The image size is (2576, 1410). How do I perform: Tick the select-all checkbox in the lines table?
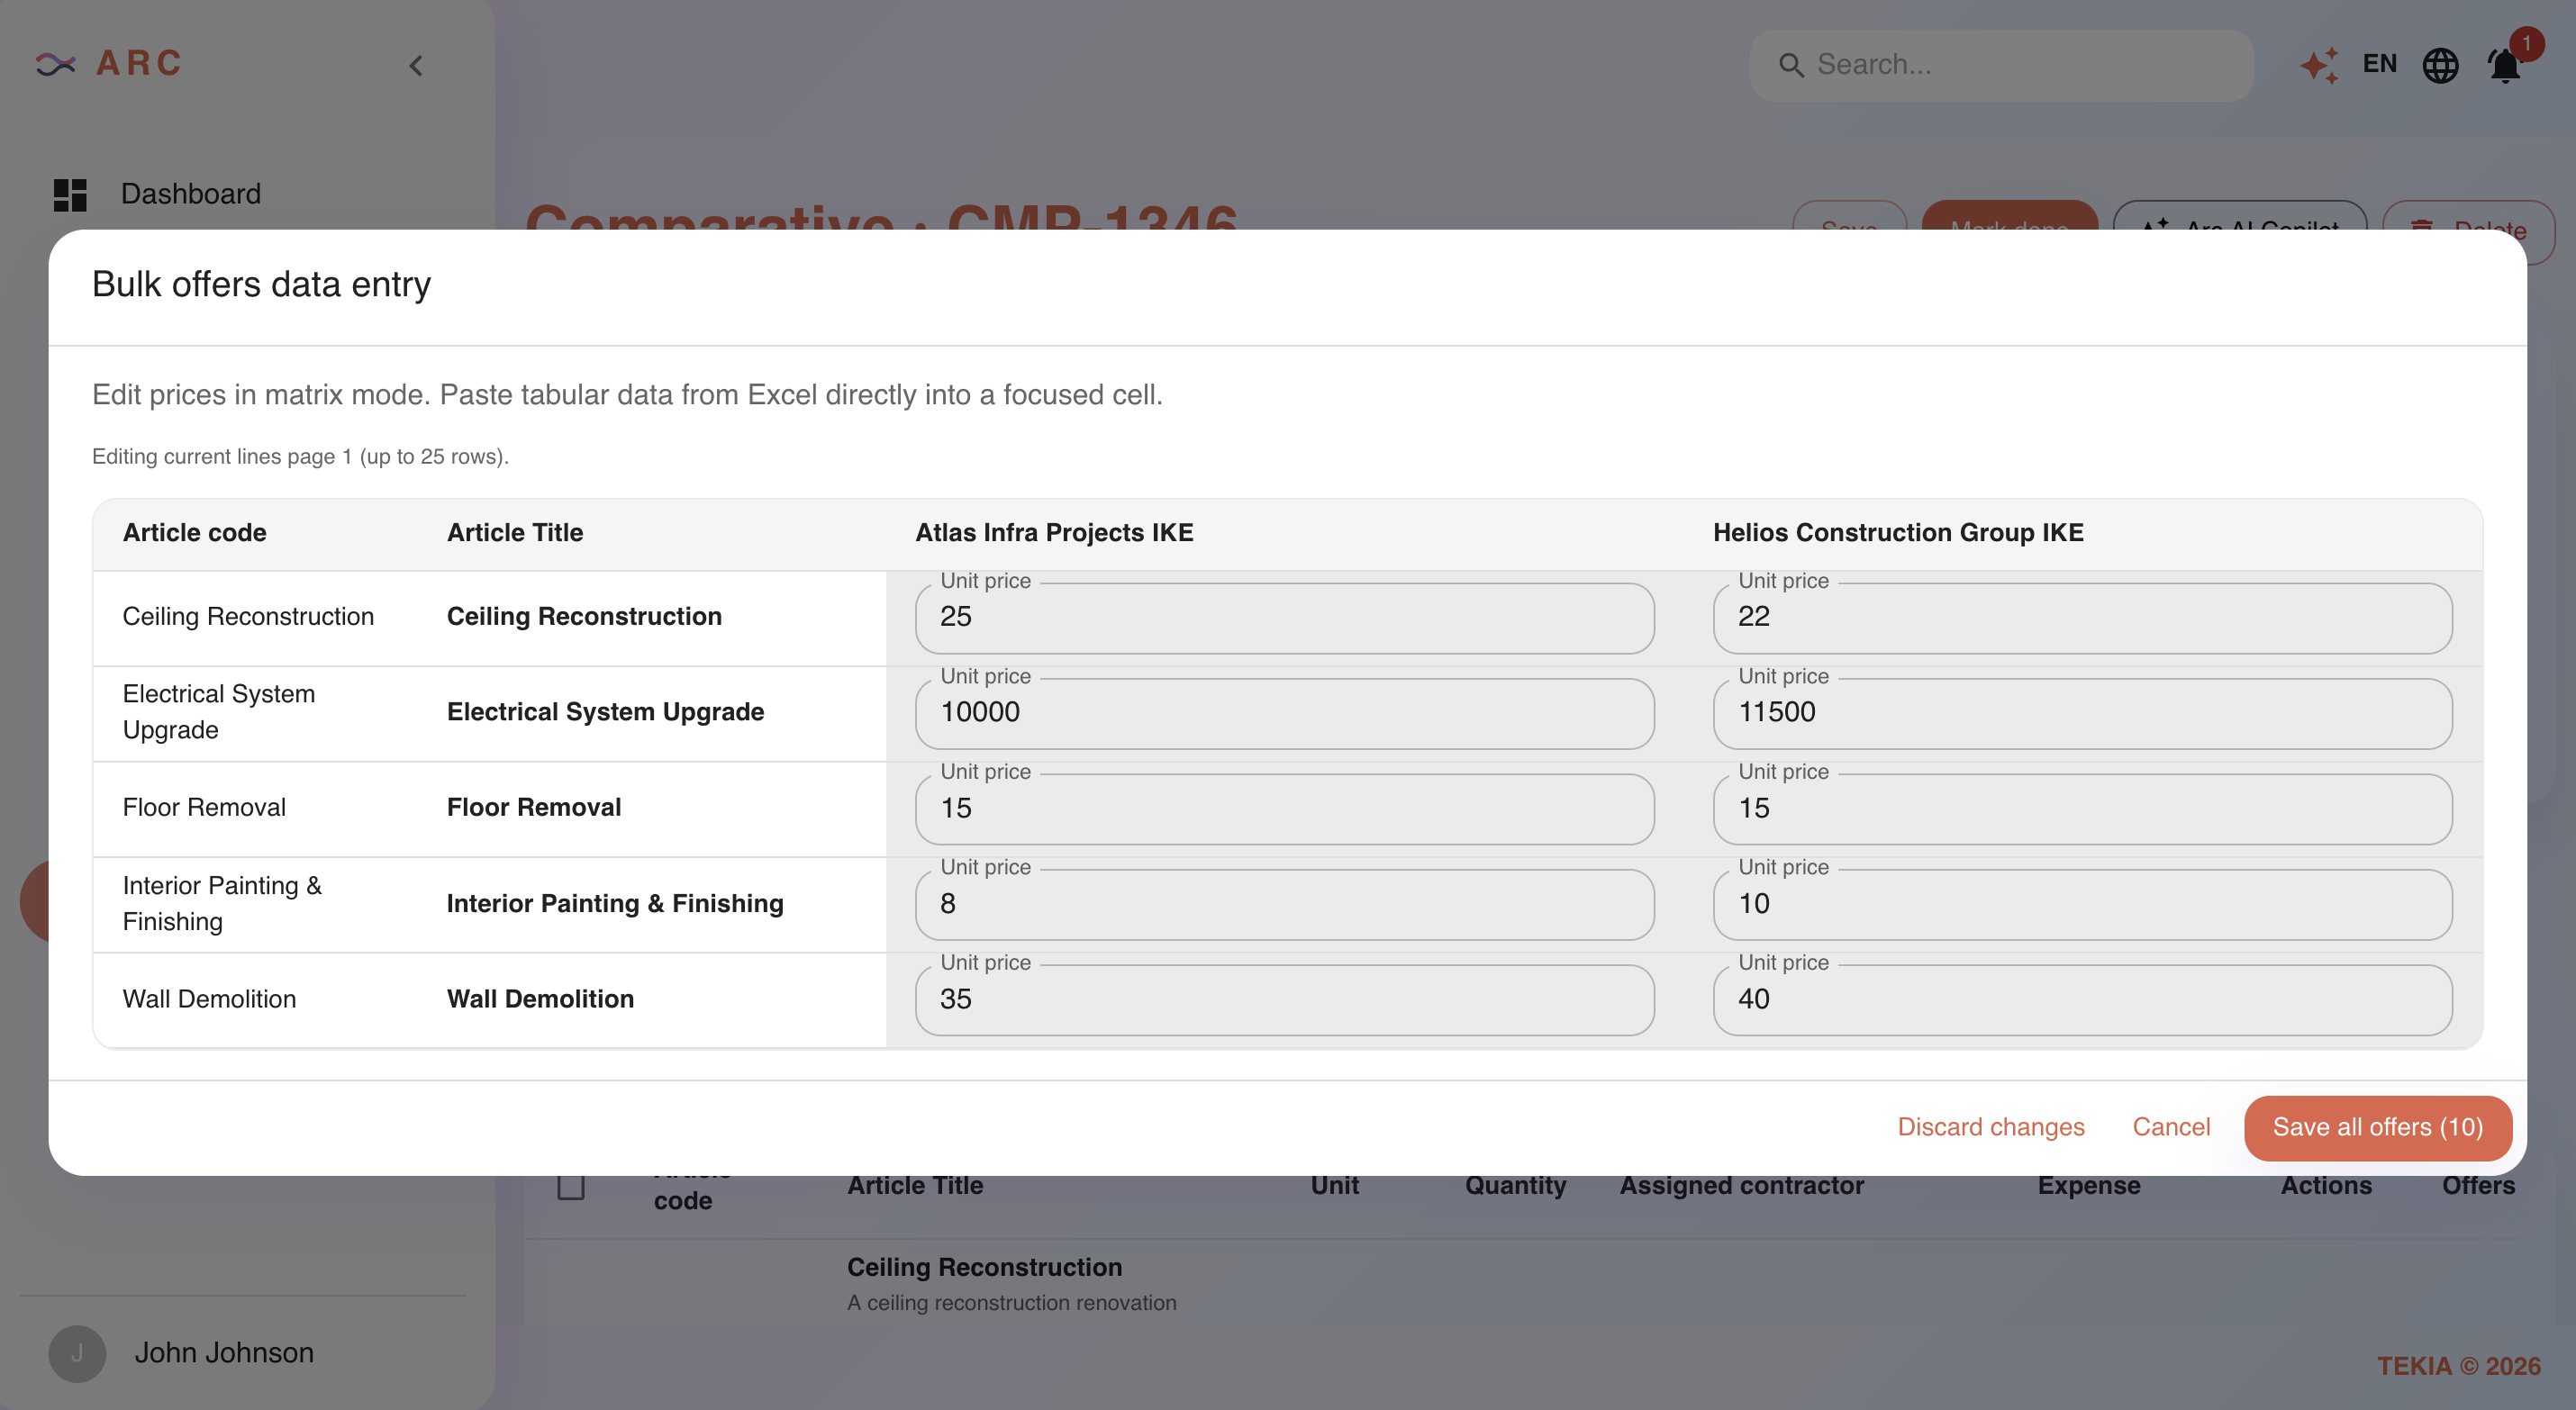(571, 1186)
